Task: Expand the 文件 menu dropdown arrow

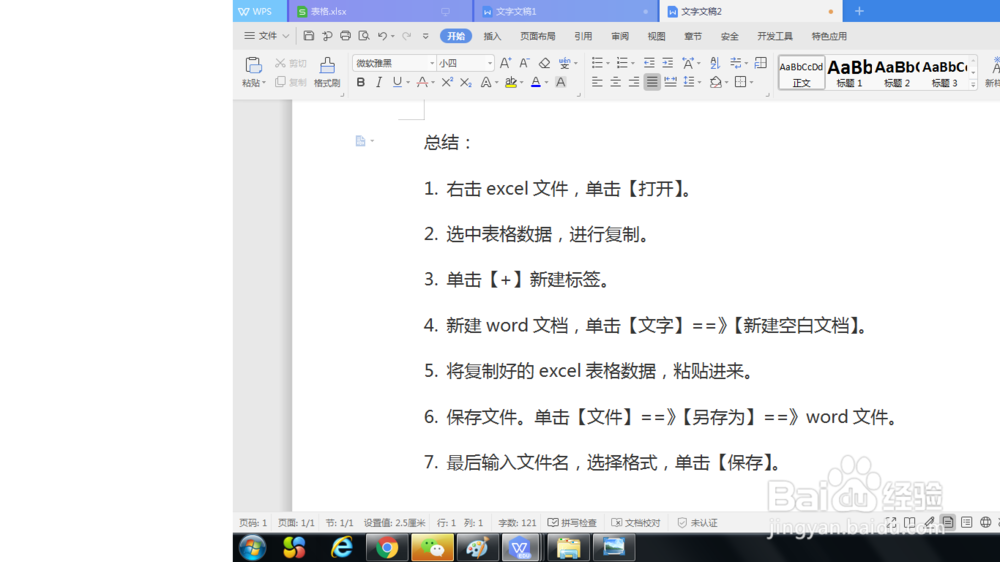Action: point(286,36)
